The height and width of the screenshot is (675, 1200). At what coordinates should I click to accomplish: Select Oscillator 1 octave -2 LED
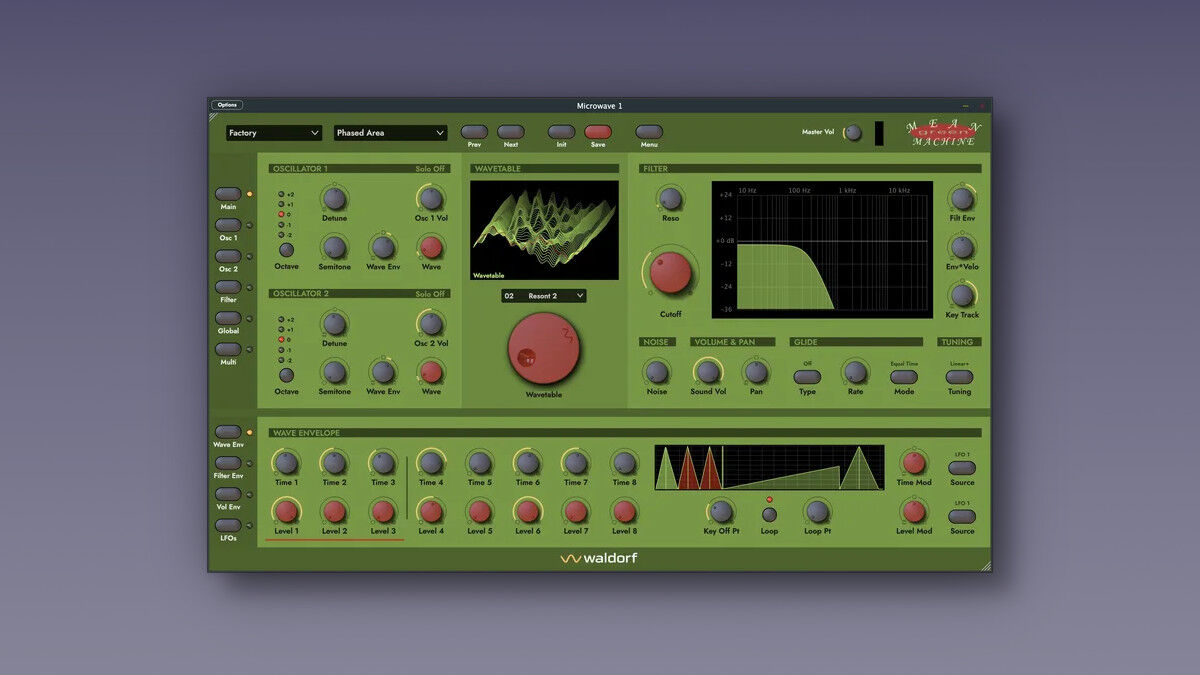[281, 235]
